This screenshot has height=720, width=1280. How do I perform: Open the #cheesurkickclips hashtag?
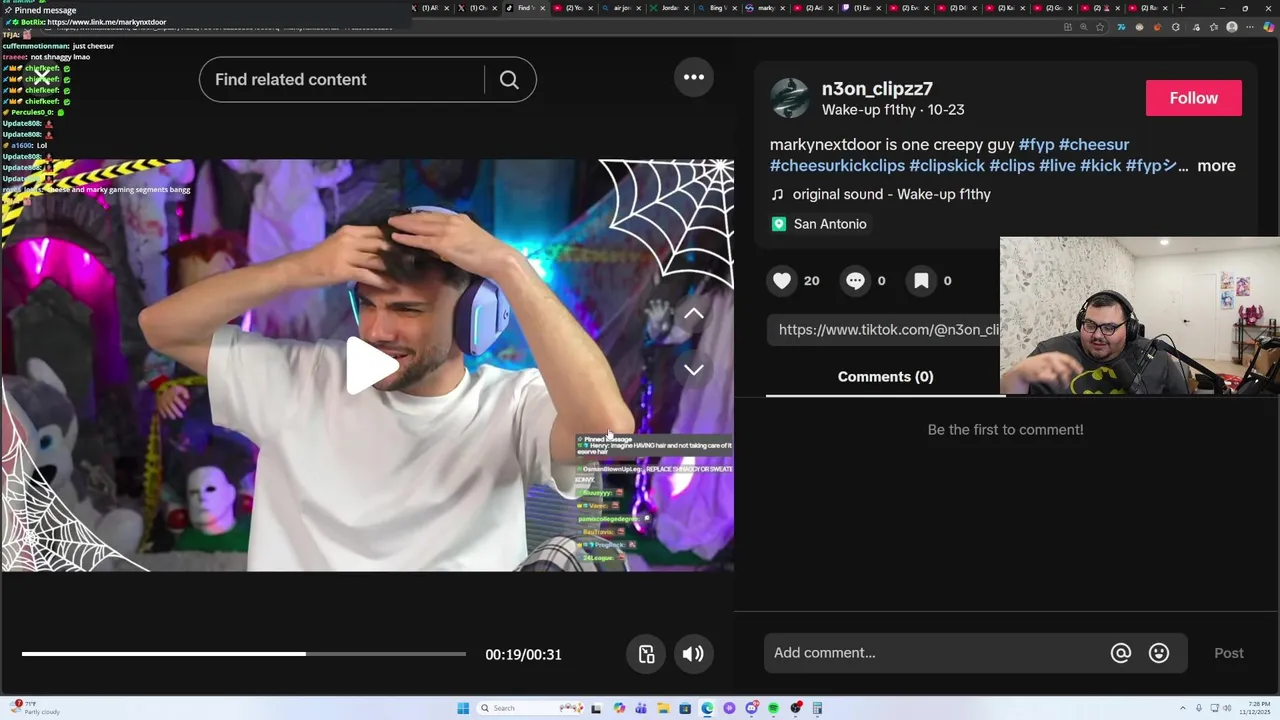click(x=838, y=166)
